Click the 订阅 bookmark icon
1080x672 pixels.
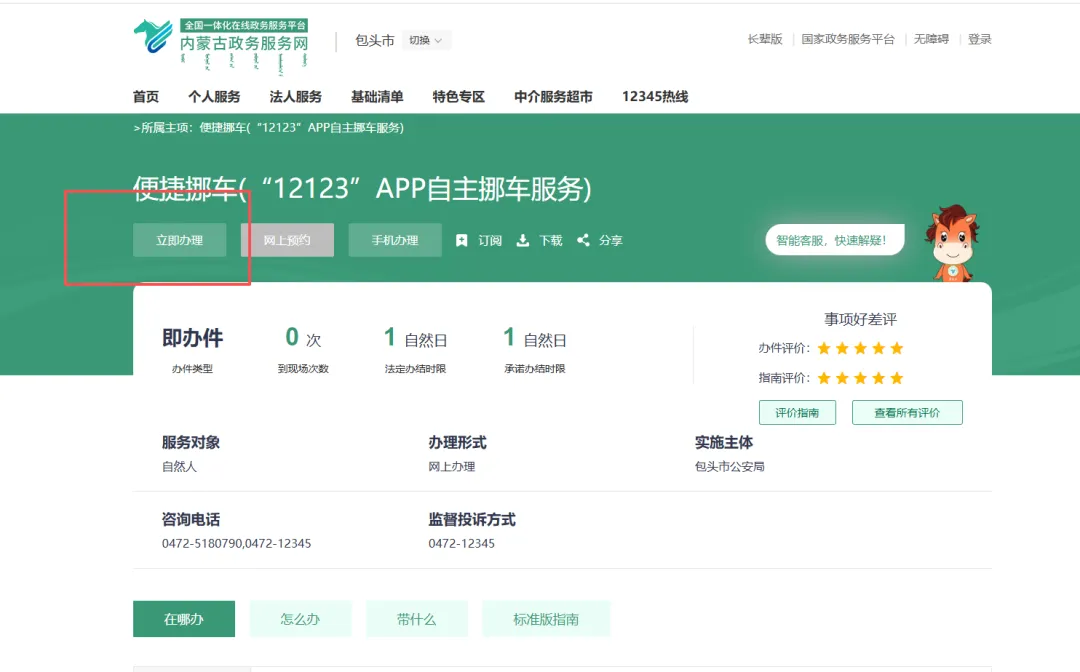click(x=461, y=240)
